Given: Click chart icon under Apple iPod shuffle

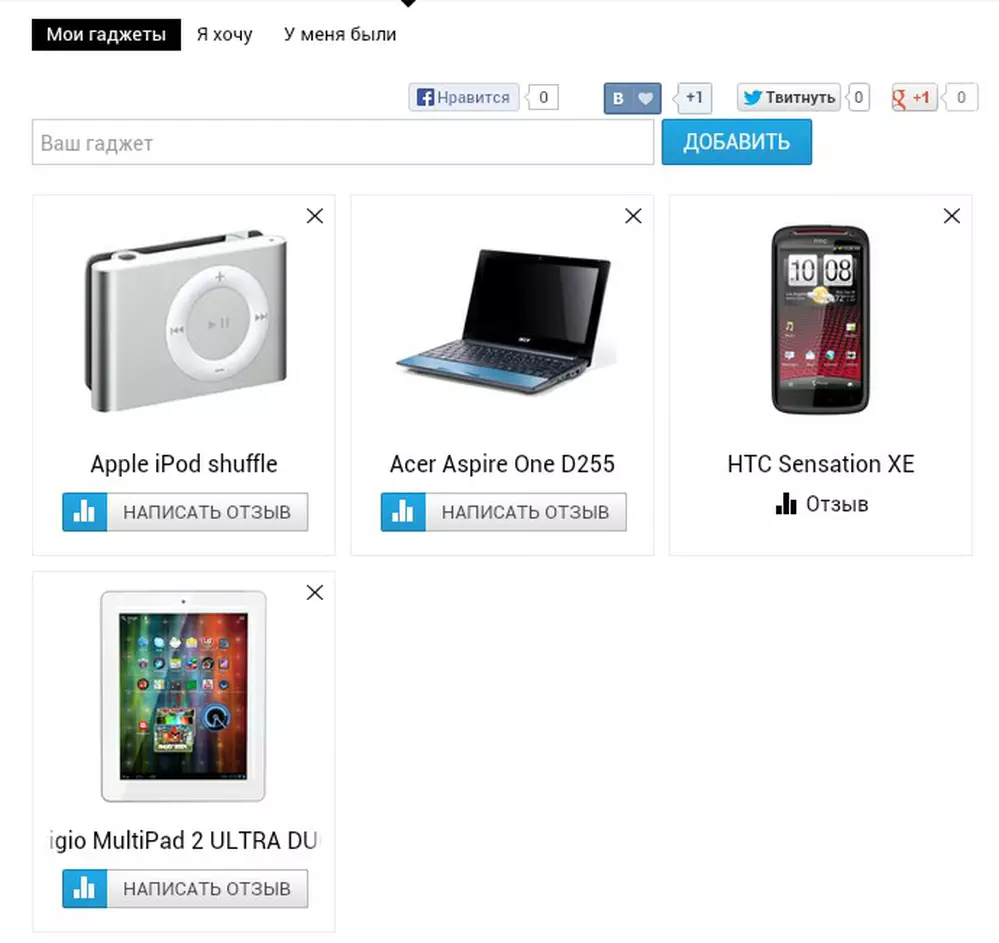Looking at the screenshot, I should coord(85,512).
